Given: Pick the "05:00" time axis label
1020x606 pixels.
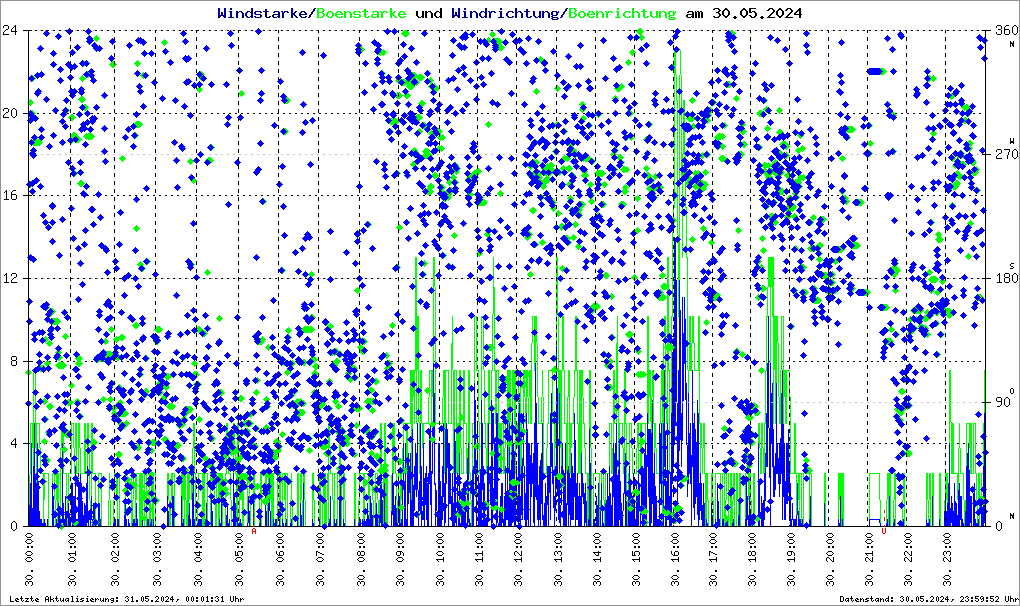Looking at the screenshot, I should [x=239, y=559].
